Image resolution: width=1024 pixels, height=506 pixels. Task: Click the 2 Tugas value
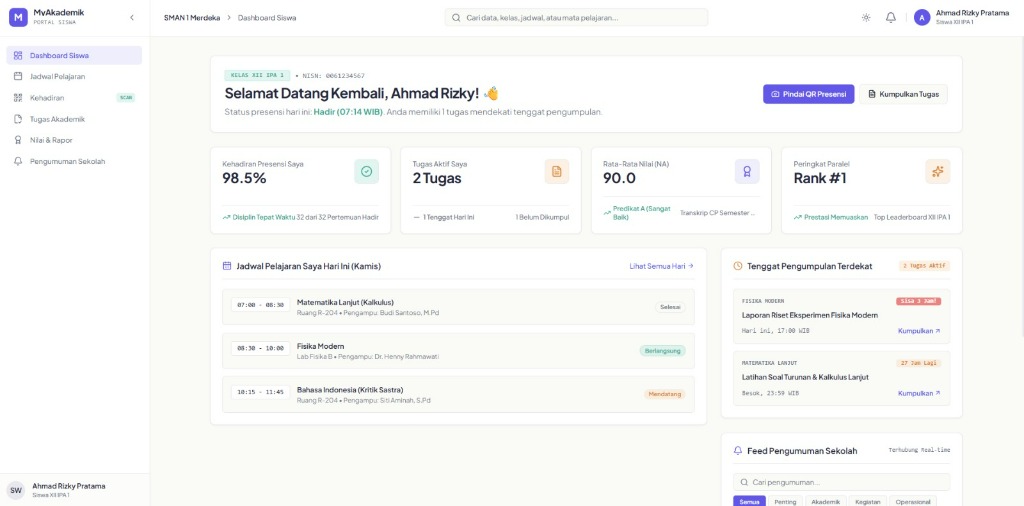coord(437,178)
